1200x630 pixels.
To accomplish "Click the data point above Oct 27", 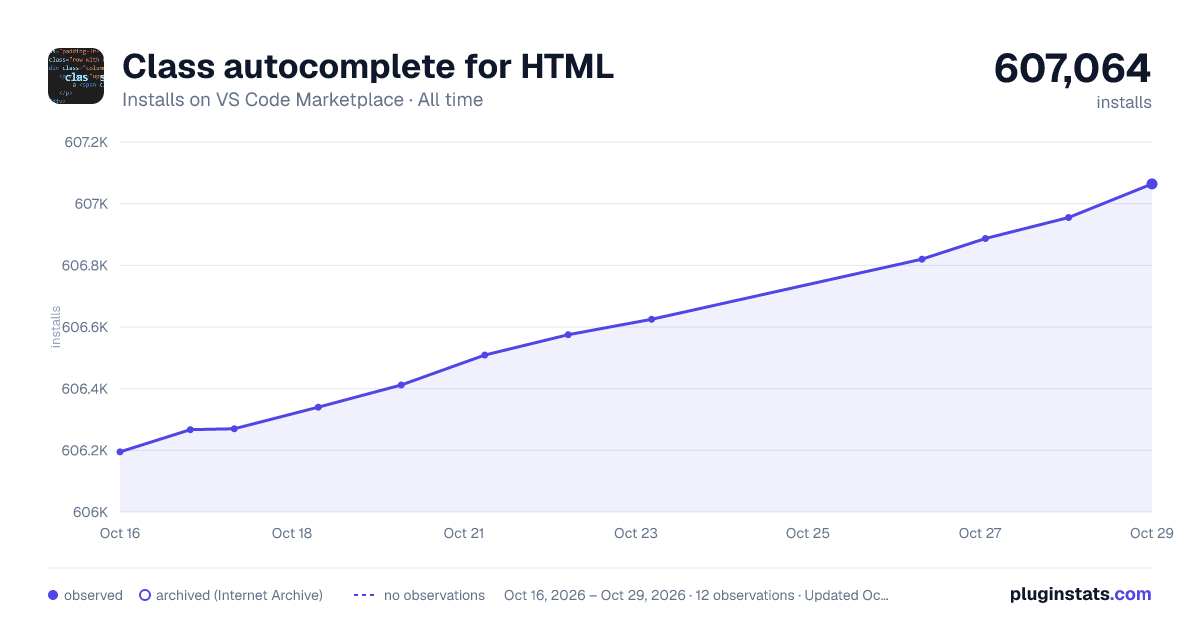I will (x=985, y=238).
